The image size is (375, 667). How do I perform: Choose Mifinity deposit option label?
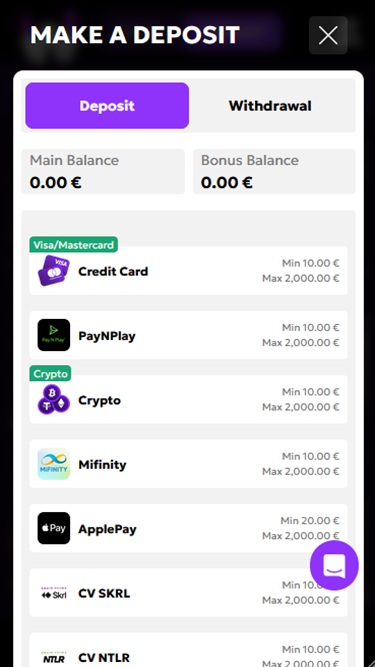tap(102, 465)
